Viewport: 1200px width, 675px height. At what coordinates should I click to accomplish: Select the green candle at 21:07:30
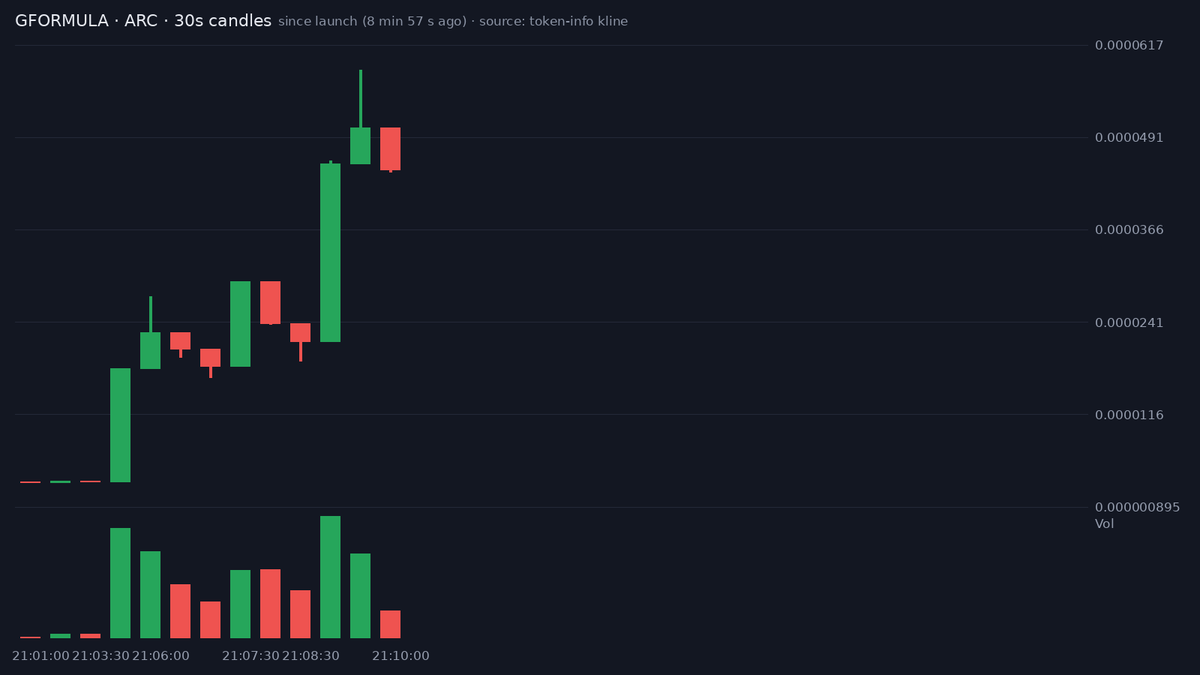(x=240, y=324)
